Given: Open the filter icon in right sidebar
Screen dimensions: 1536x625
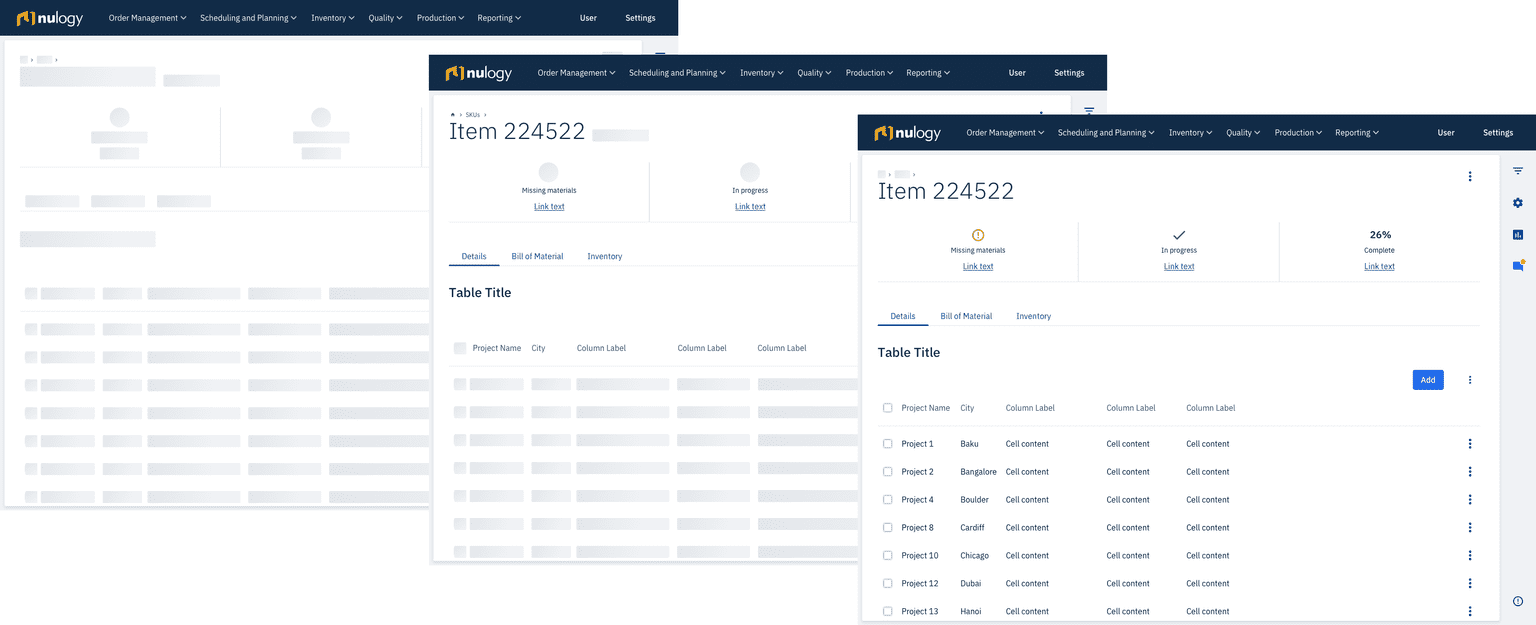Looking at the screenshot, I should 1517,171.
